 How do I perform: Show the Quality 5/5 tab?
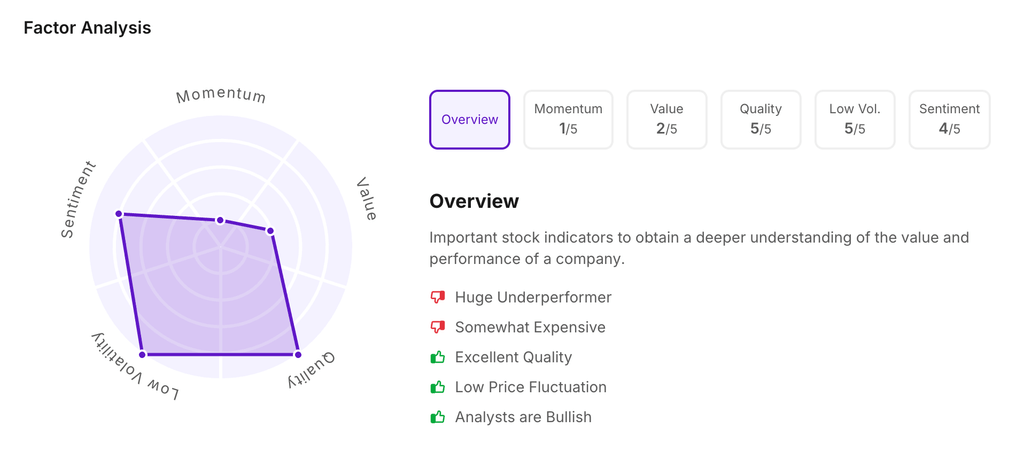760,120
